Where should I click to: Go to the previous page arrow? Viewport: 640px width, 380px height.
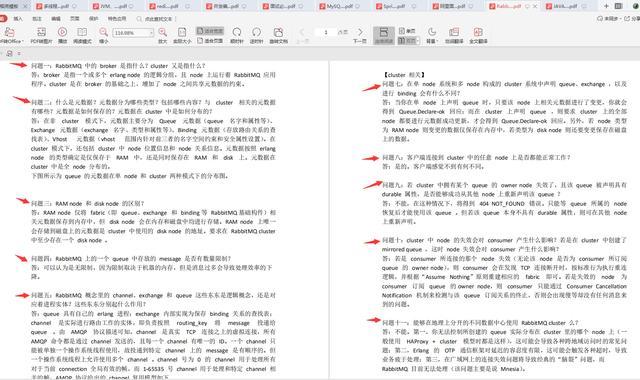point(302,33)
